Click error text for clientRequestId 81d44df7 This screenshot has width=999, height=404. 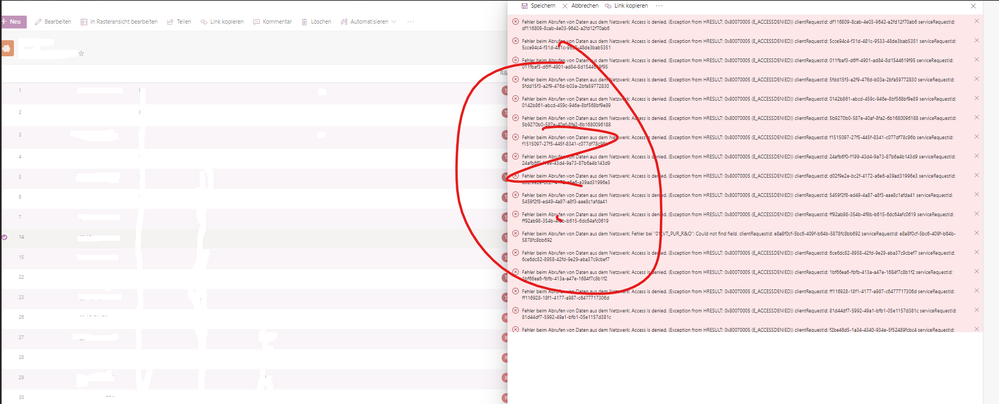738,314
